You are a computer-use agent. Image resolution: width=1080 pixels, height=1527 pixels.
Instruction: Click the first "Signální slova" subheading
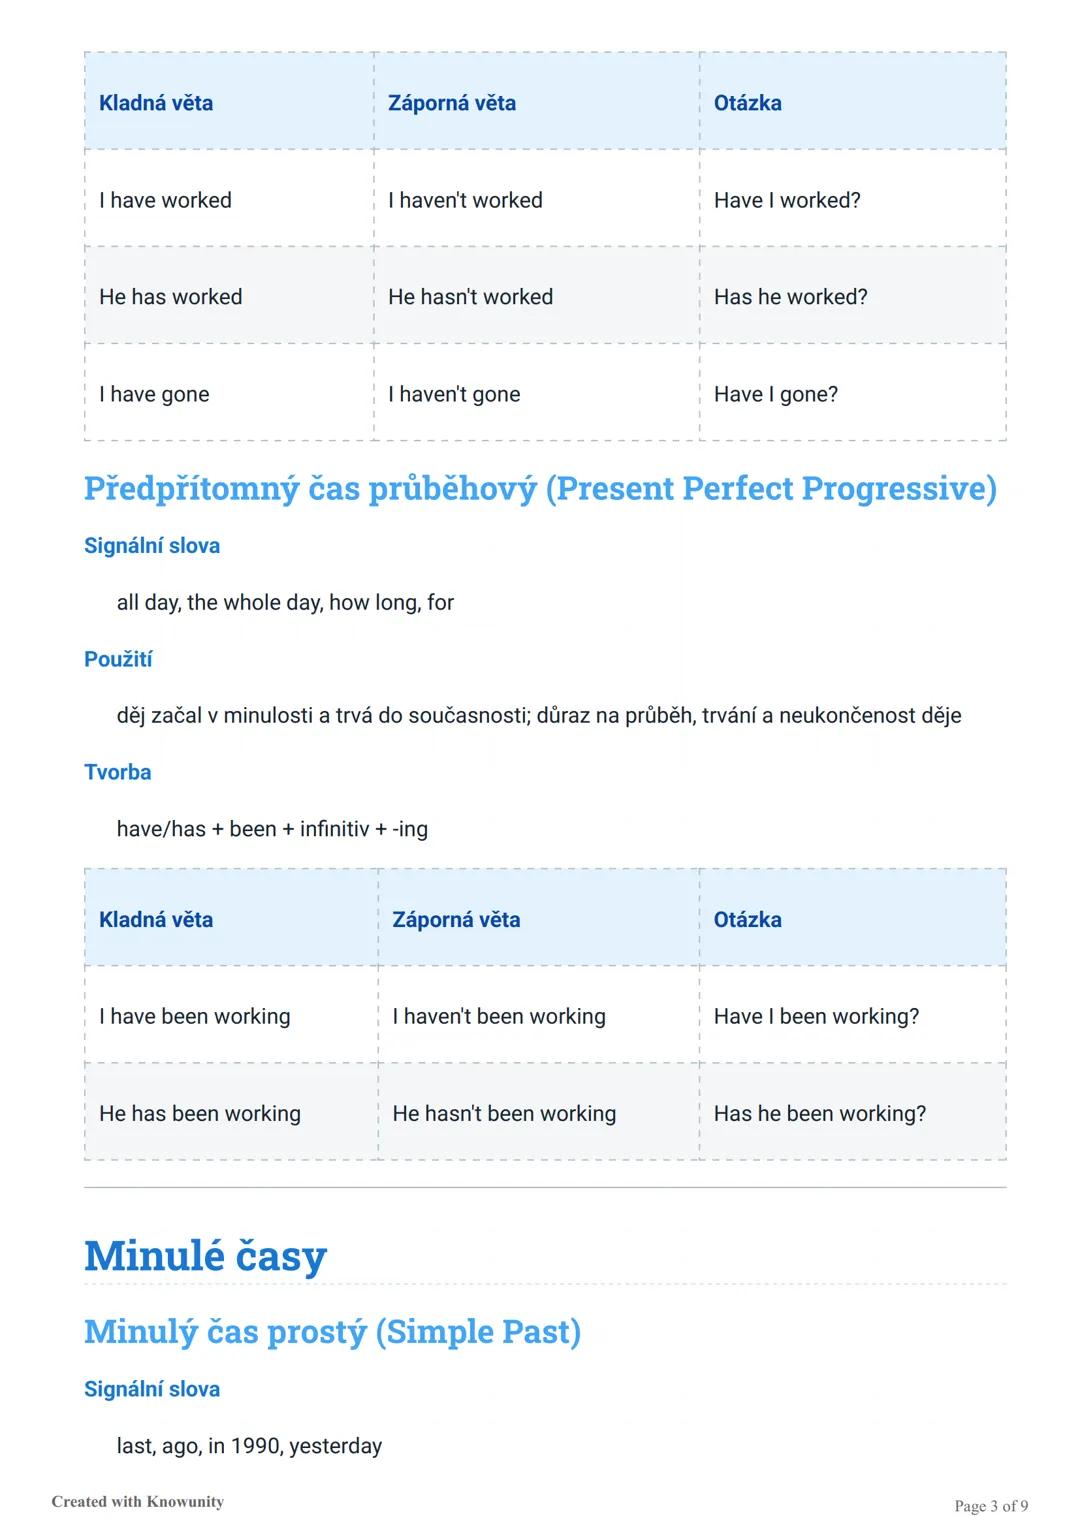point(152,546)
